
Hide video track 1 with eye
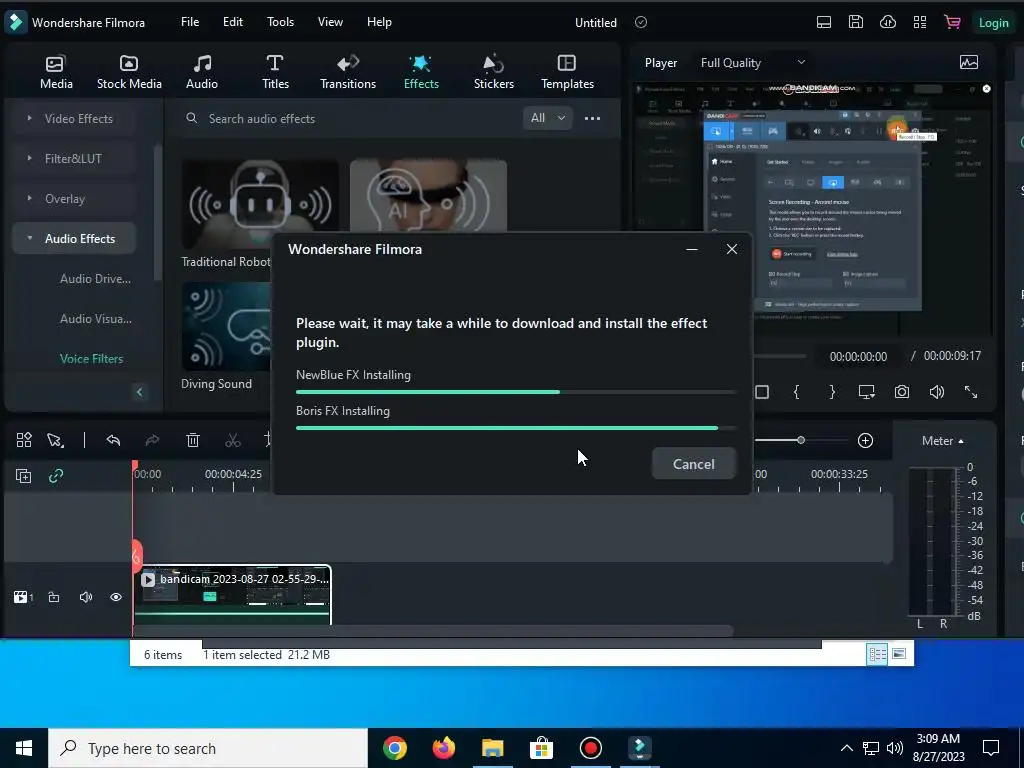click(x=116, y=597)
